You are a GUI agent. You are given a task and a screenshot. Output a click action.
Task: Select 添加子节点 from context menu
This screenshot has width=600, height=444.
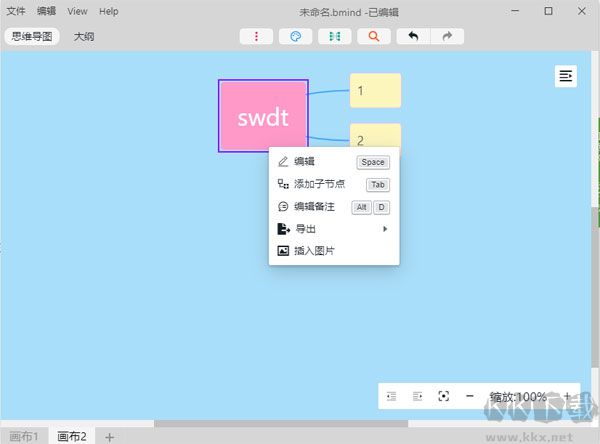(319, 185)
